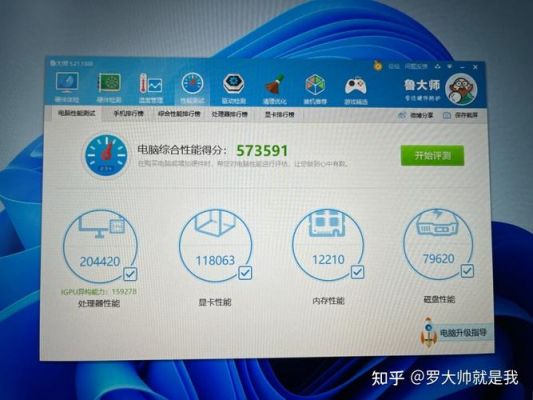
Task: Click the 显卡性能 label
Action: [x=215, y=302]
